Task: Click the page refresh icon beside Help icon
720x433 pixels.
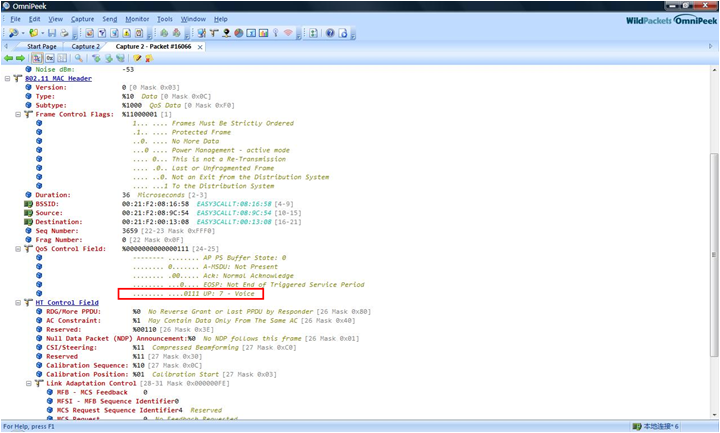Action: [343, 33]
